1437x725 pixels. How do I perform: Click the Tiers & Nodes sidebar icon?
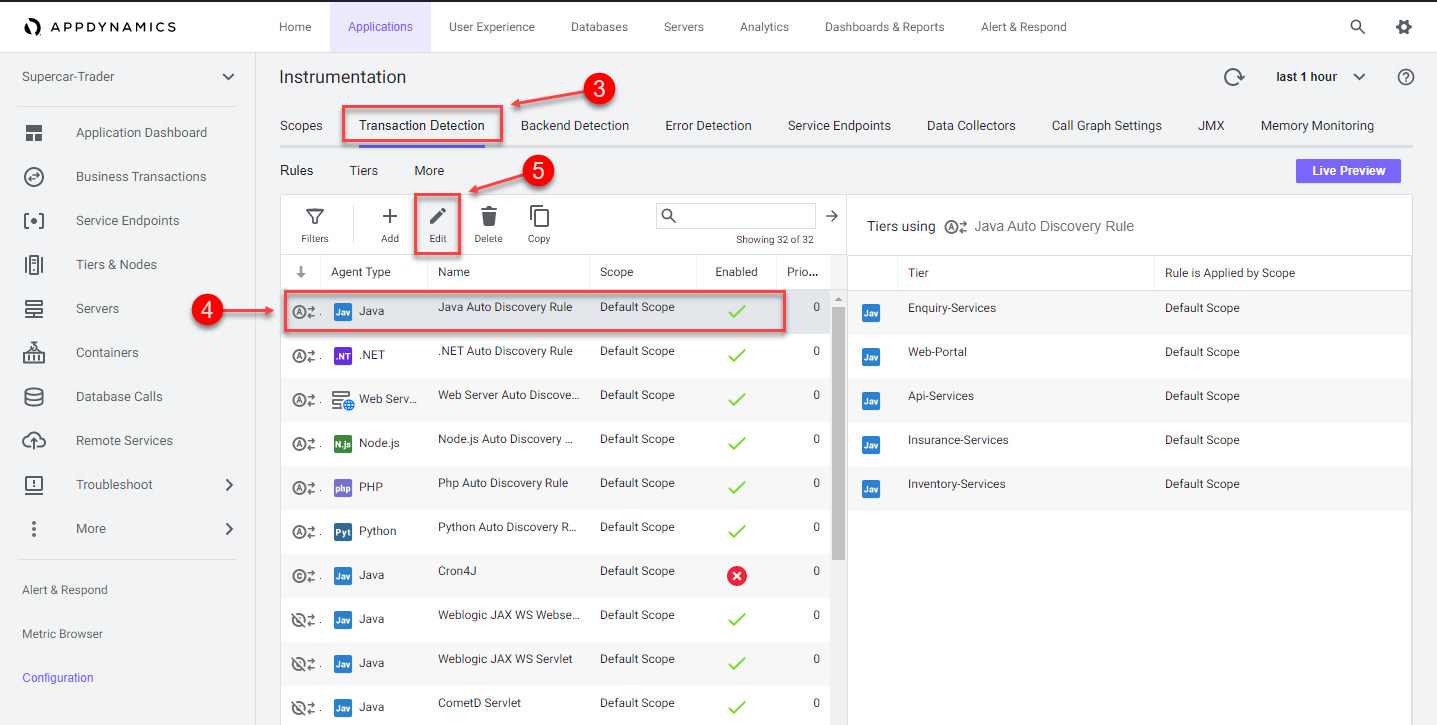pos(34,265)
